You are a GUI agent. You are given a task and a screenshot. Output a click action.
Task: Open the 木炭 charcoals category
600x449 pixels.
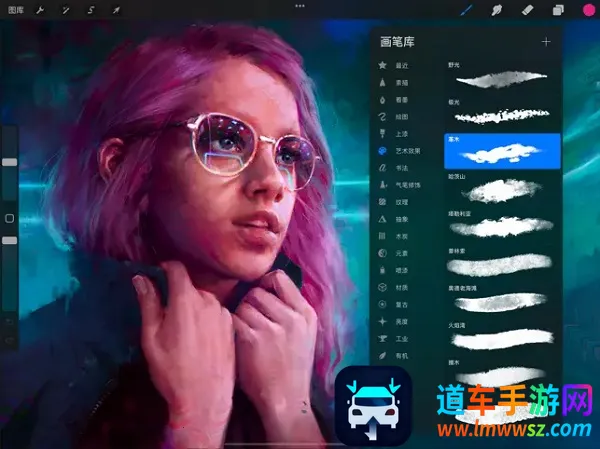393,236
